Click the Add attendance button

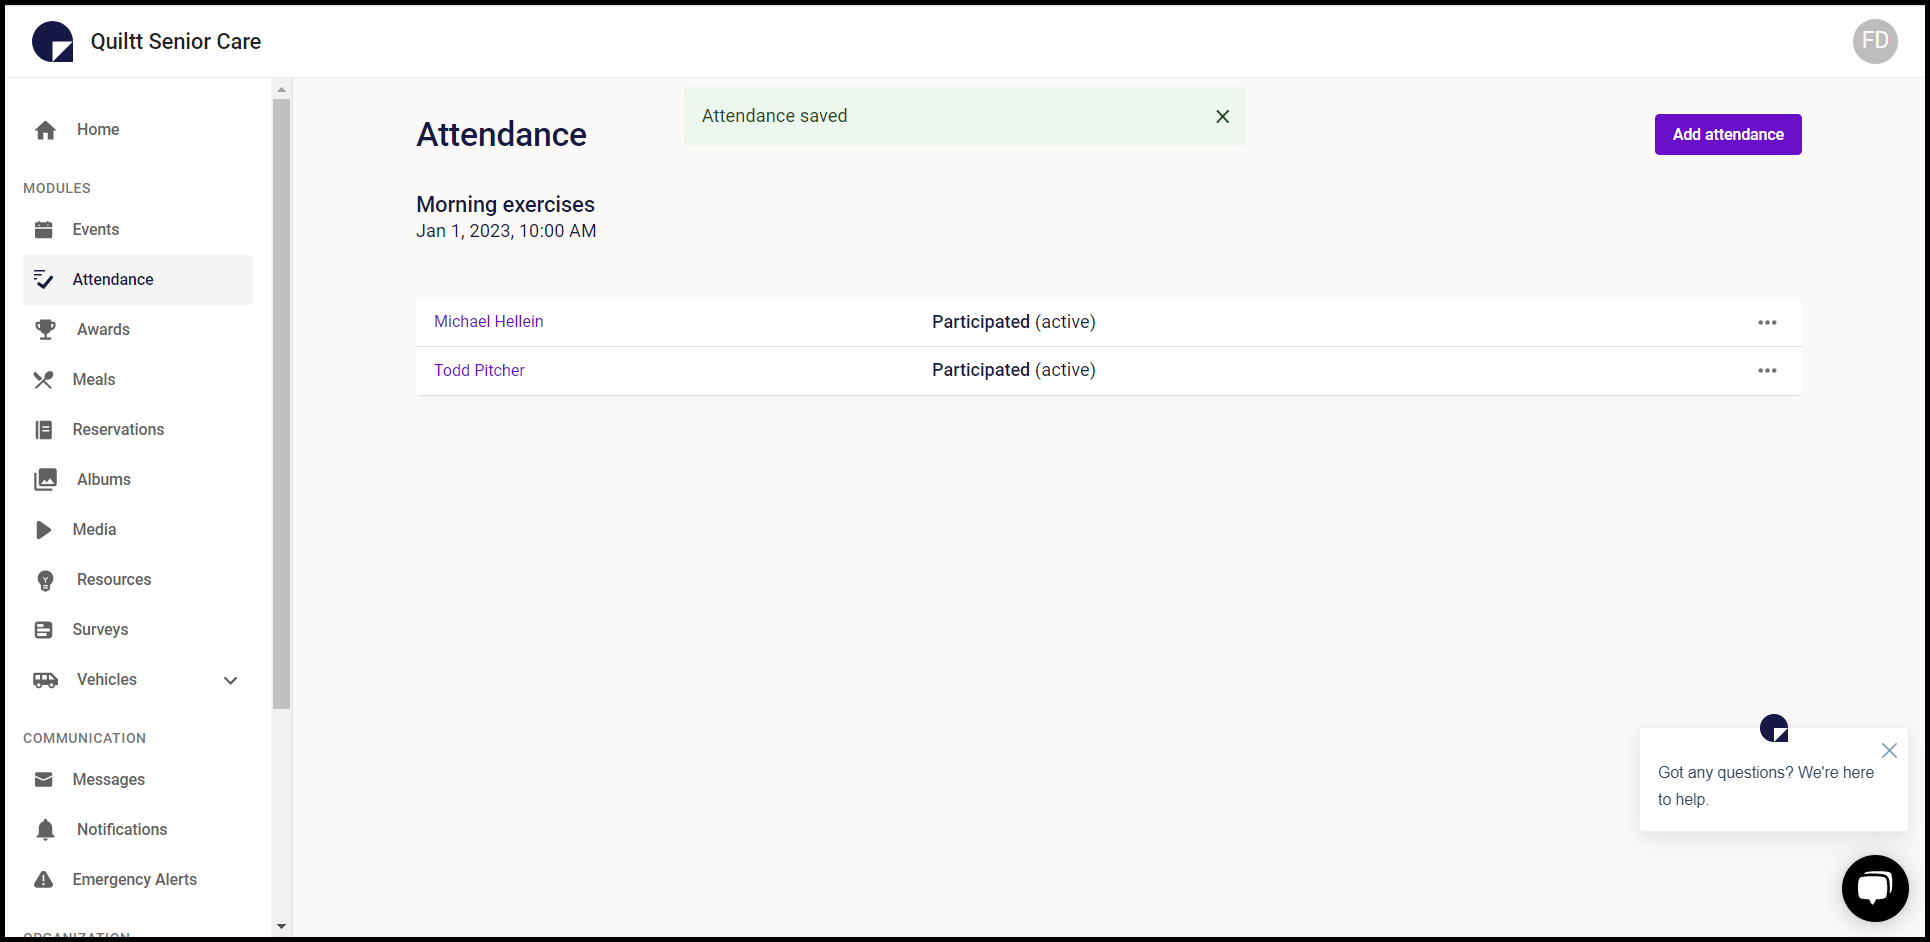click(x=1727, y=134)
